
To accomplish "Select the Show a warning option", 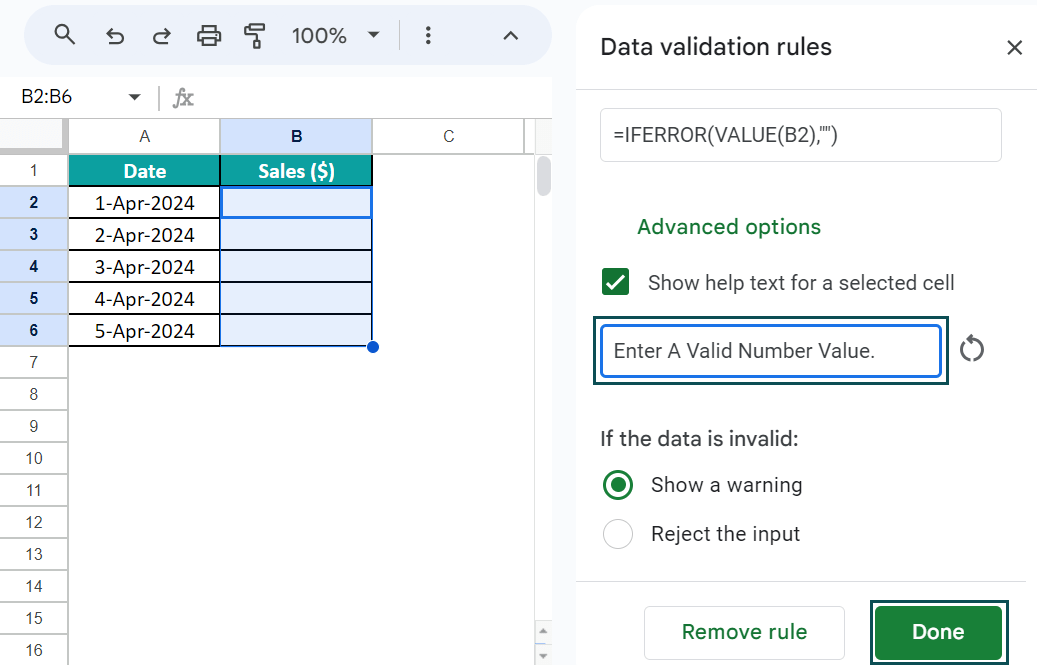I will (x=618, y=485).
